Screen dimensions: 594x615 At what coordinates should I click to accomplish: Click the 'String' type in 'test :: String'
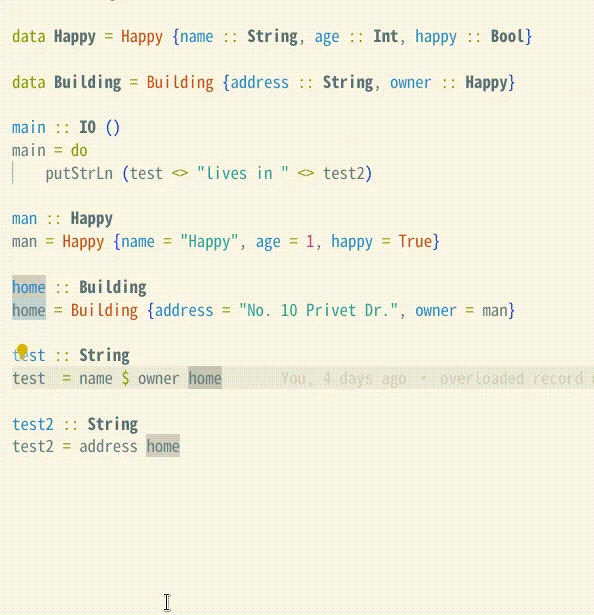pos(104,355)
